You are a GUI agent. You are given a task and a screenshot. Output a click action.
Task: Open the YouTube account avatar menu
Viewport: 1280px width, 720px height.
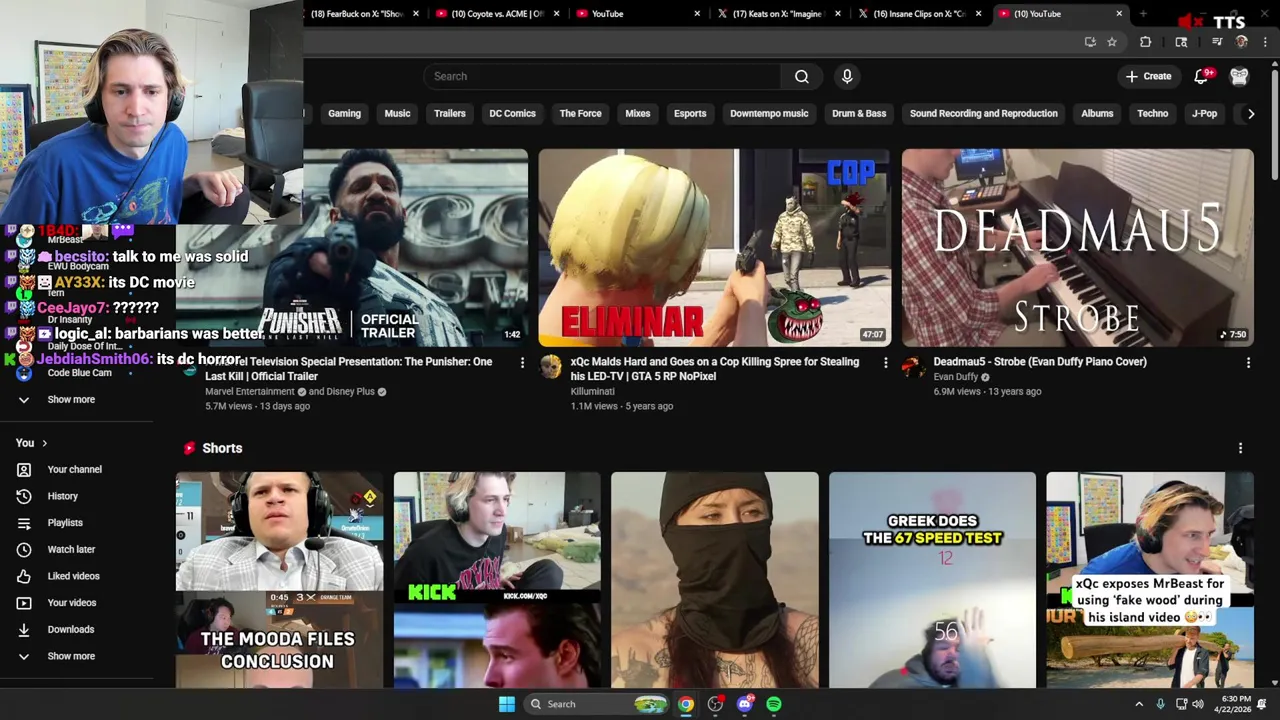[x=1239, y=76]
